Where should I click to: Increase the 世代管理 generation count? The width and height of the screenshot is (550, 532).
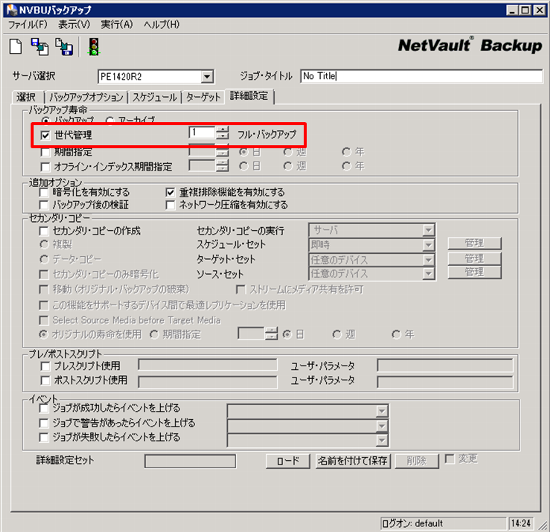click(x=222, y=130)
